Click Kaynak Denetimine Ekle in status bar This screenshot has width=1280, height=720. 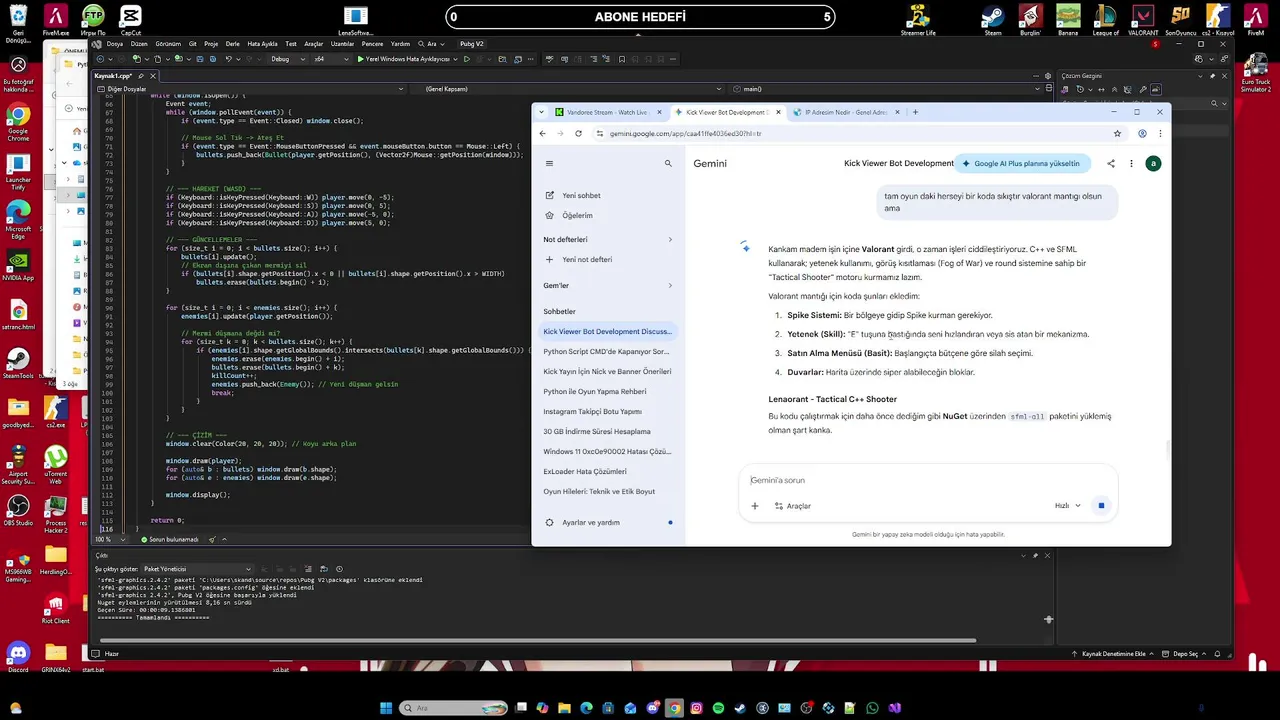[1112, 654]
